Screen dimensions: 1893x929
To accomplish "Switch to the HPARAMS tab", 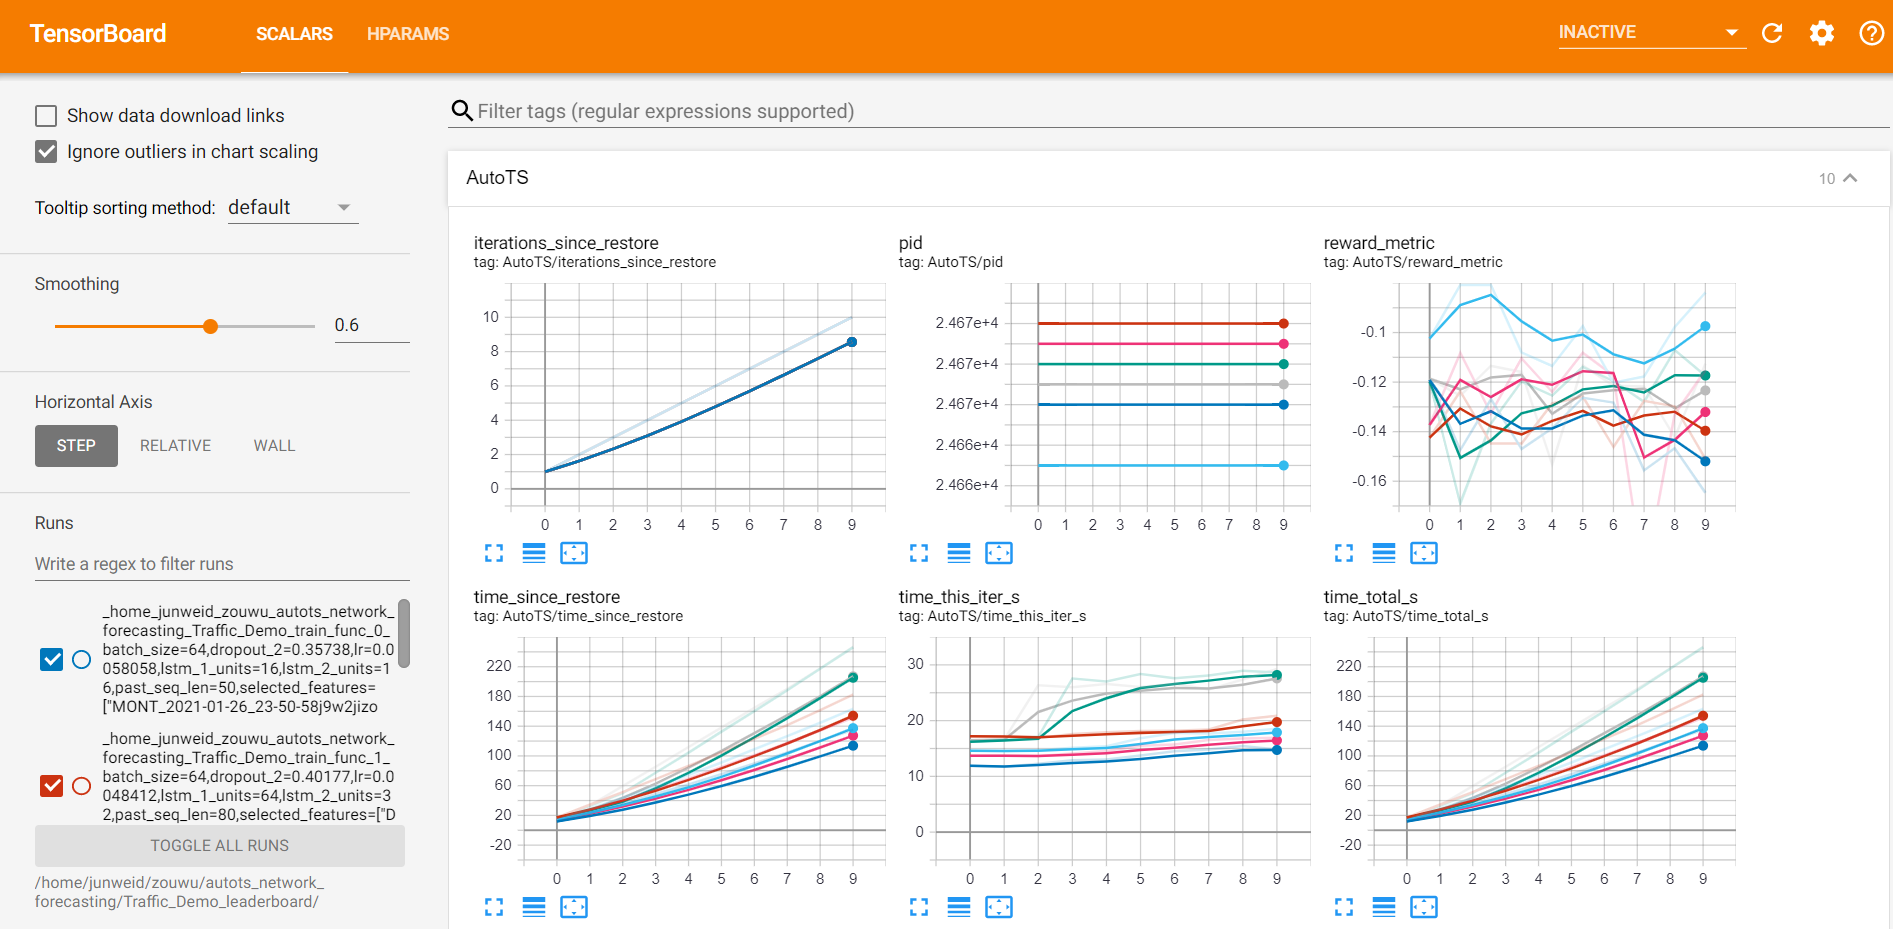I will tap(408, 34).
